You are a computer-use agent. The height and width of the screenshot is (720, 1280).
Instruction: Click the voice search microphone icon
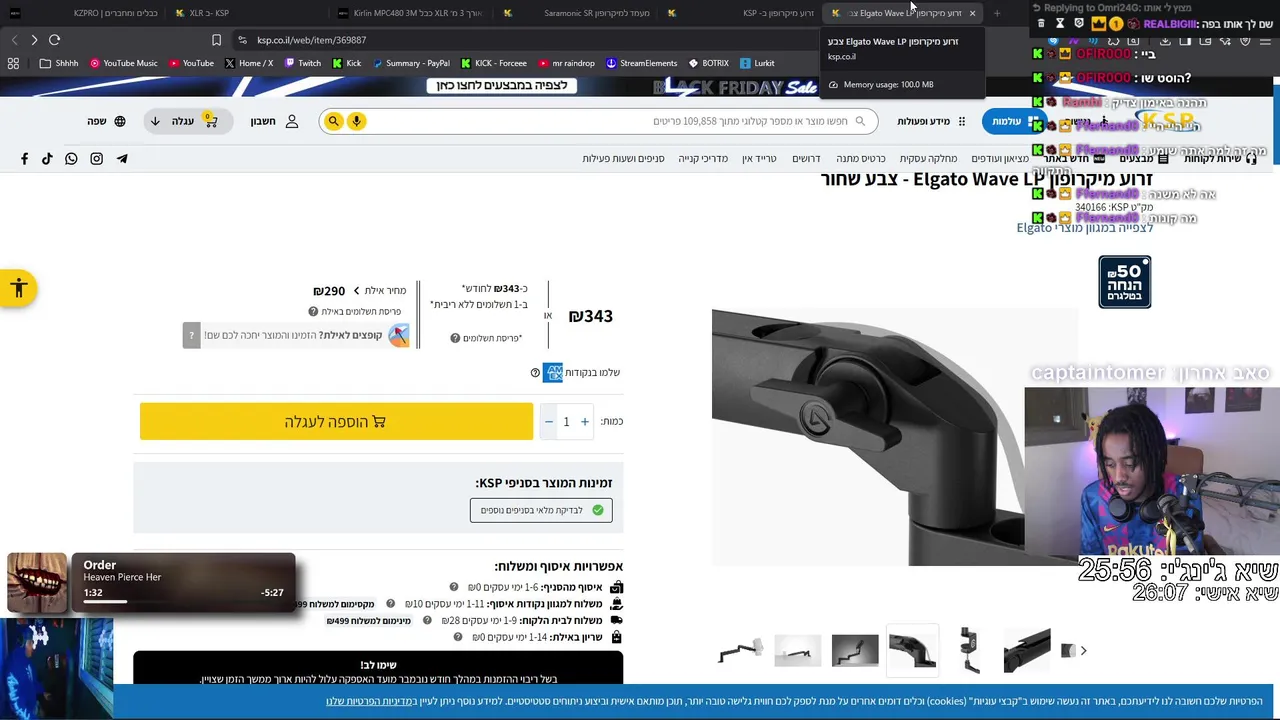[356, 121]
